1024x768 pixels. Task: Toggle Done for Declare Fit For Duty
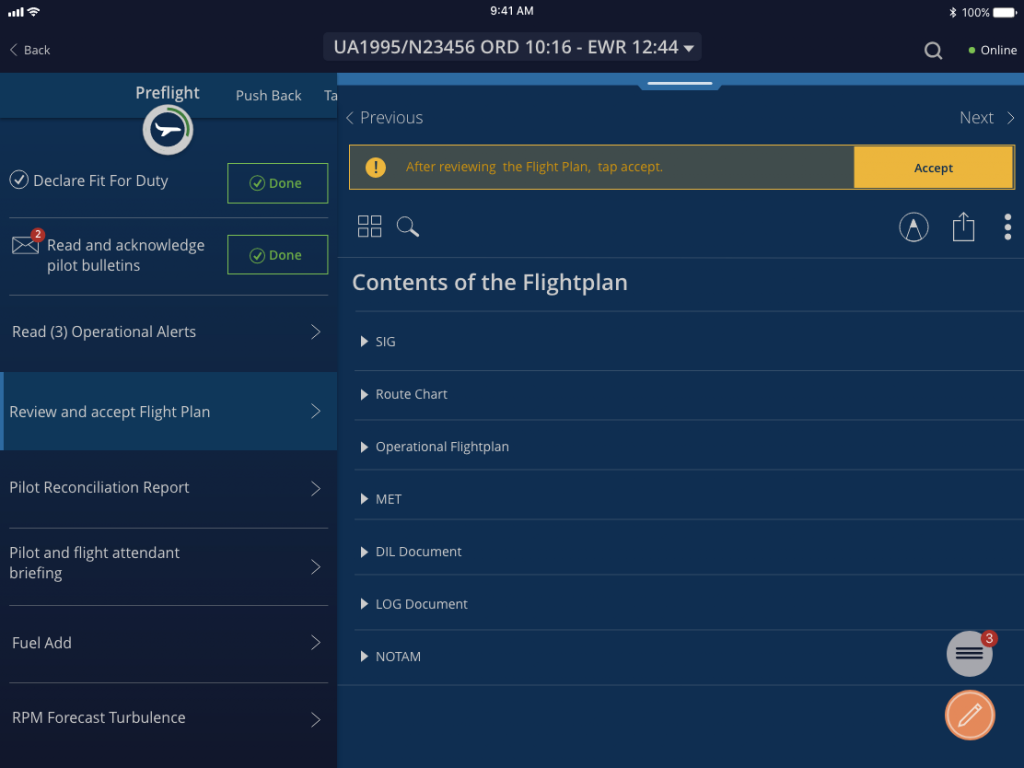[277, 183]
